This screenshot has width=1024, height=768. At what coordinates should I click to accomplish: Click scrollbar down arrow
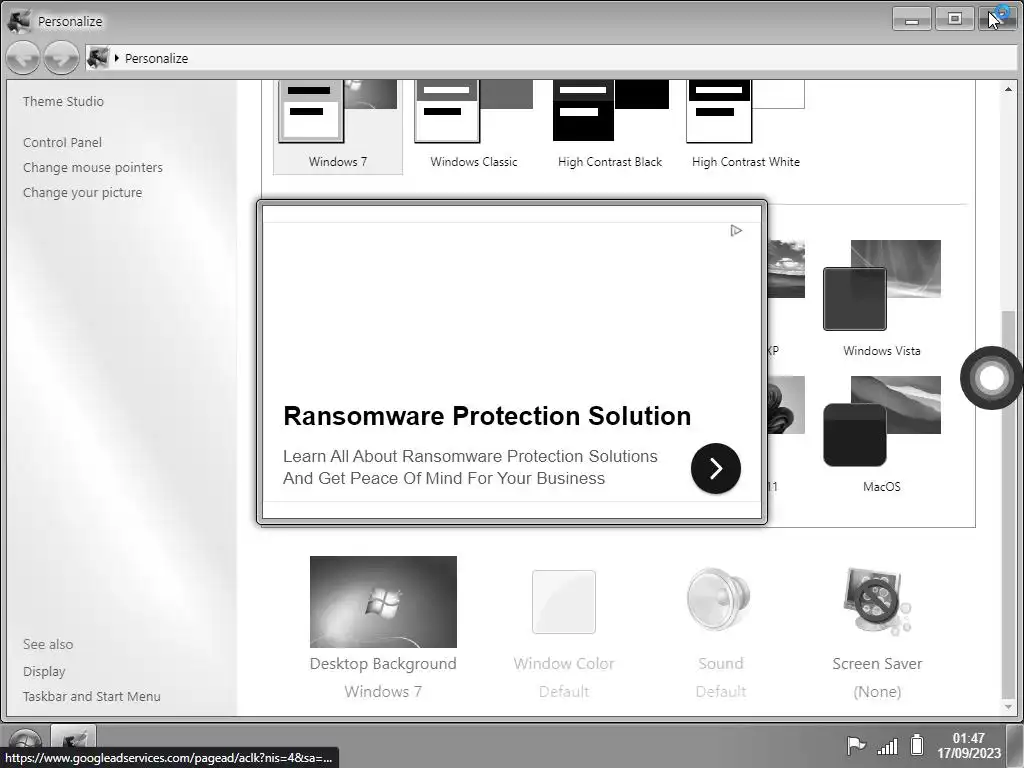1008,707
